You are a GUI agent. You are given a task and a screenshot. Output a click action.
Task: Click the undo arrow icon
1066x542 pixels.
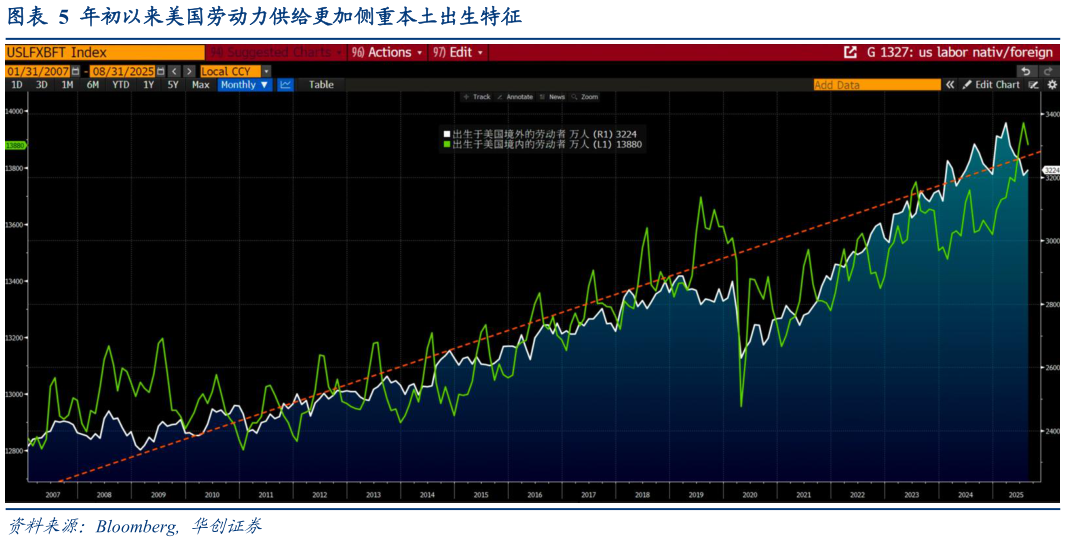click(x=1026, y=71)
